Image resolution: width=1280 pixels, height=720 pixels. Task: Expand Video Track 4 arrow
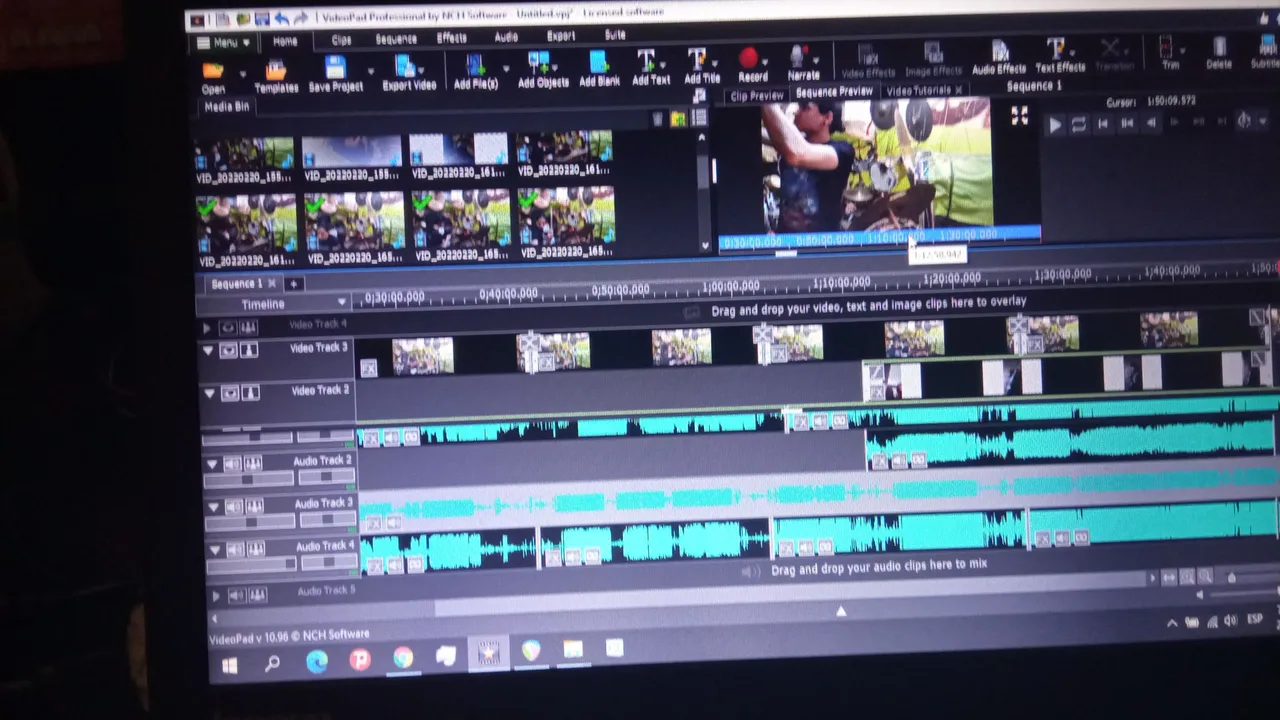207,328
